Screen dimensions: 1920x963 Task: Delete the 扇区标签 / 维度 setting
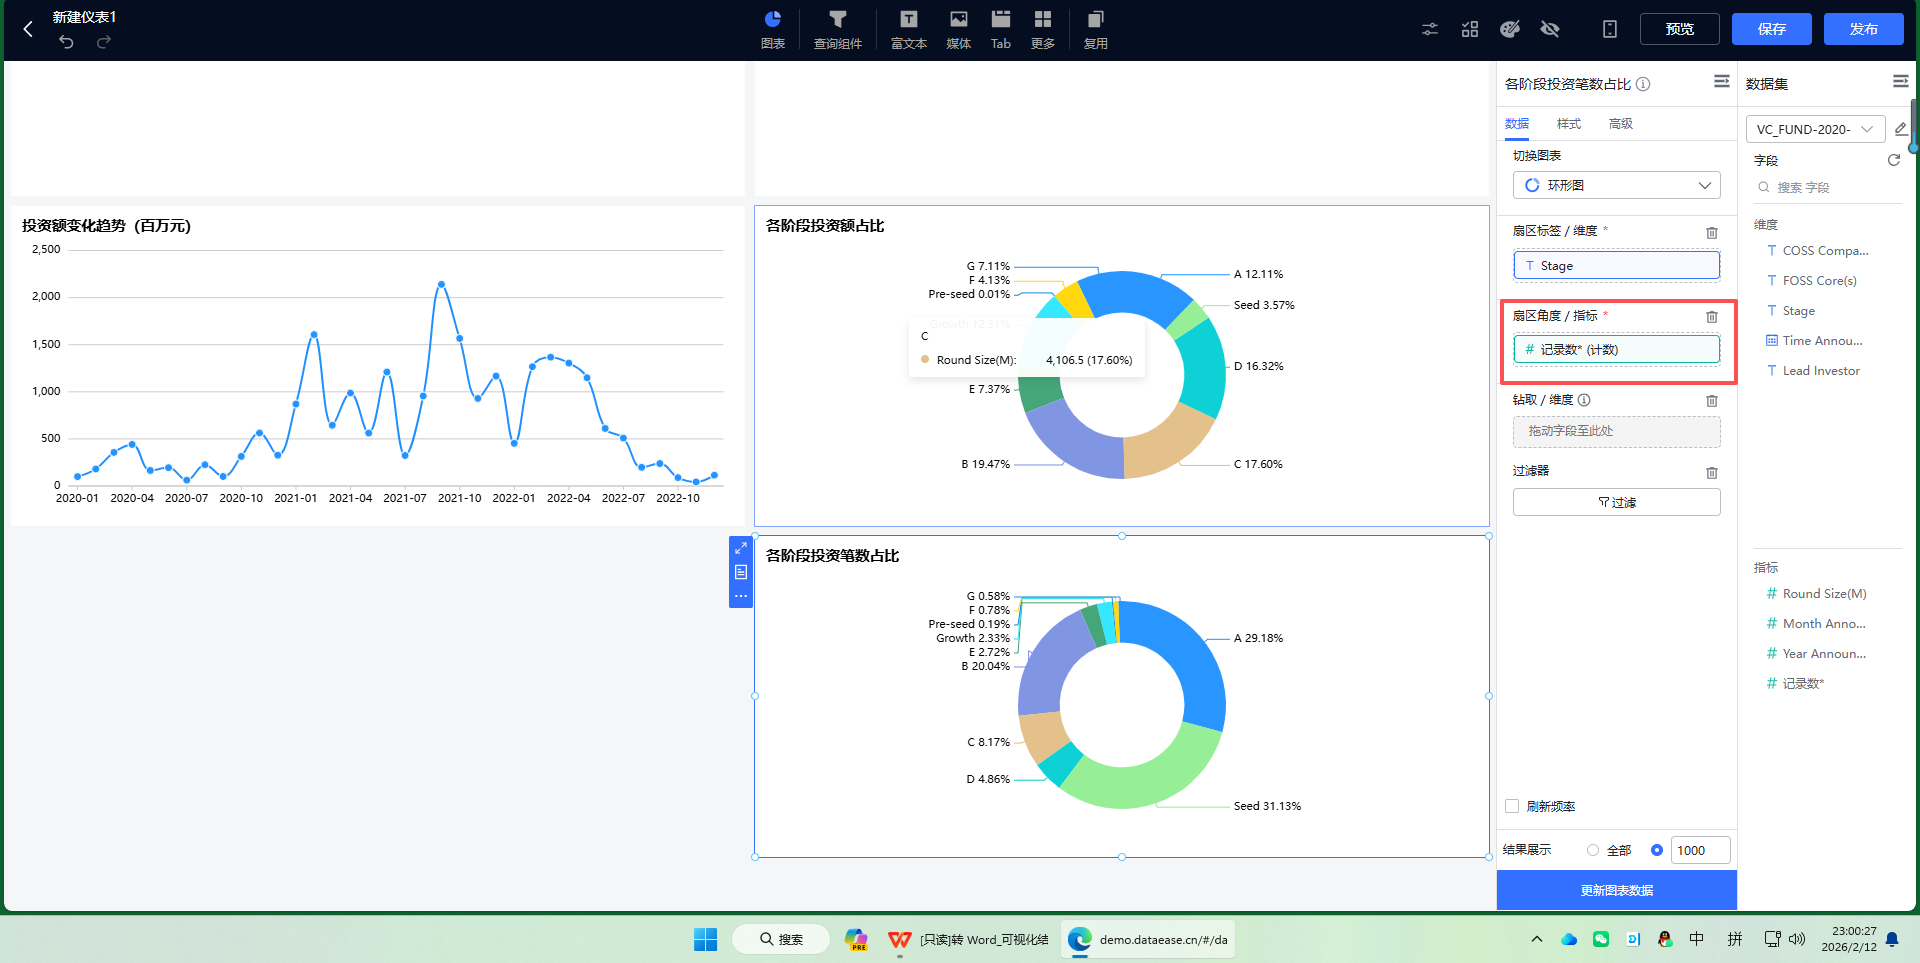(x=1712, y=233)
